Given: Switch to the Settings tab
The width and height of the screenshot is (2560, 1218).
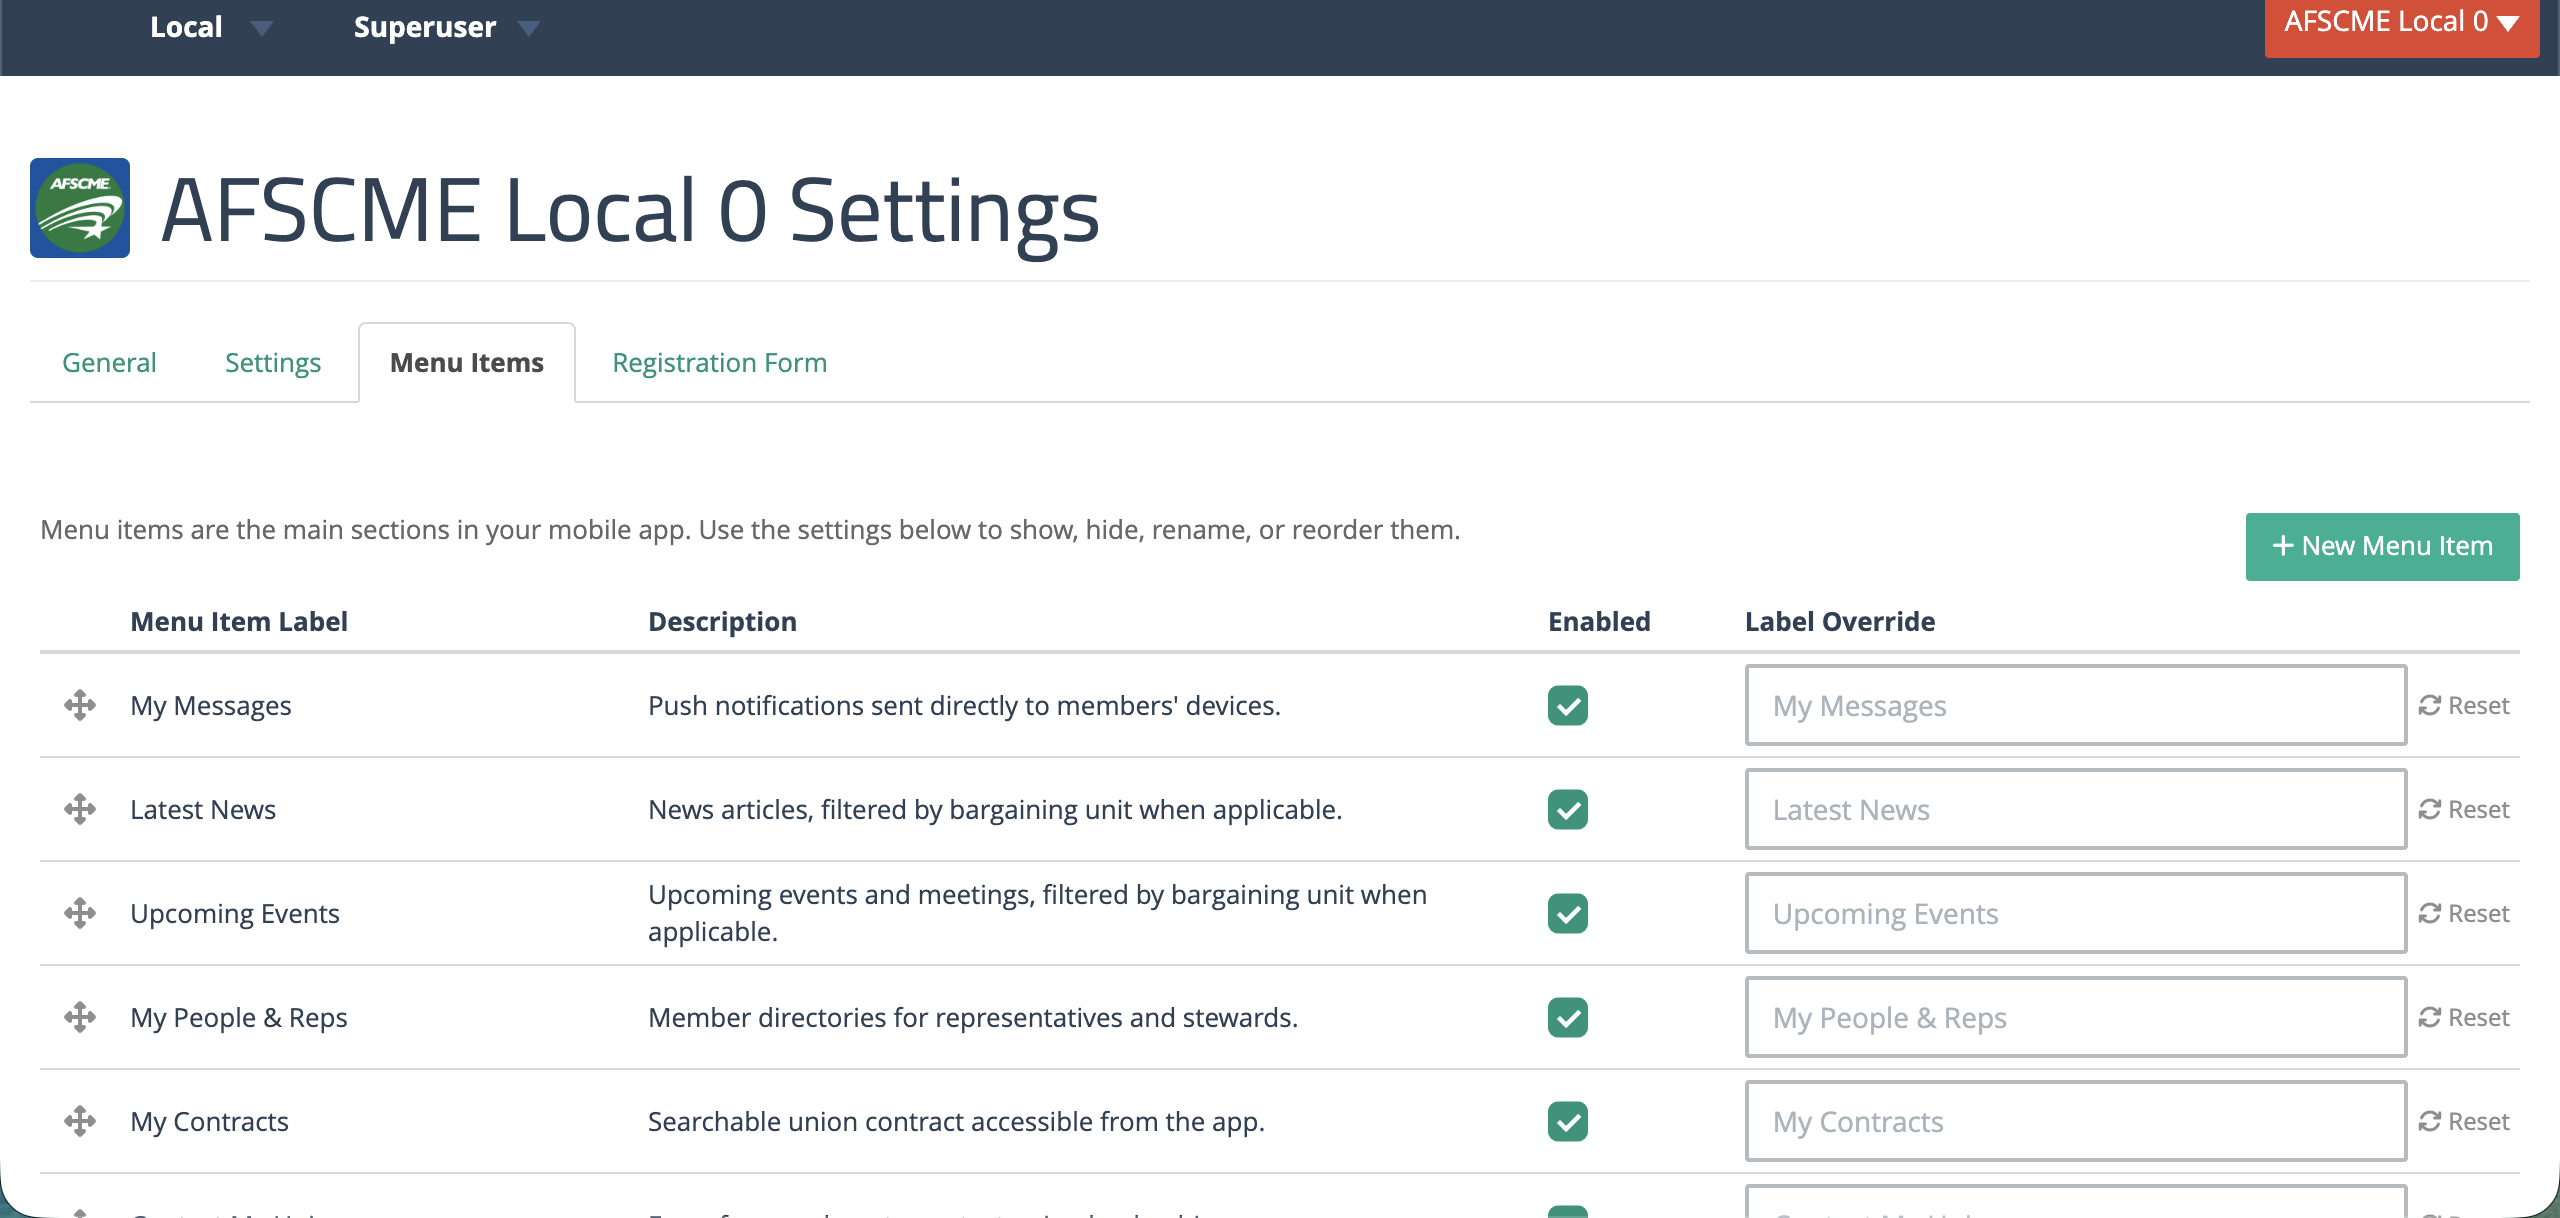Looking at the screenshot, I should tap(273, 362).
